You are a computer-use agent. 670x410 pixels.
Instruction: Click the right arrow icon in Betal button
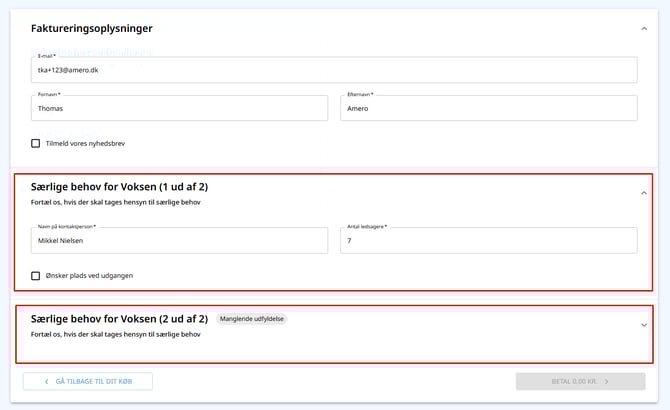pos(606,381)
